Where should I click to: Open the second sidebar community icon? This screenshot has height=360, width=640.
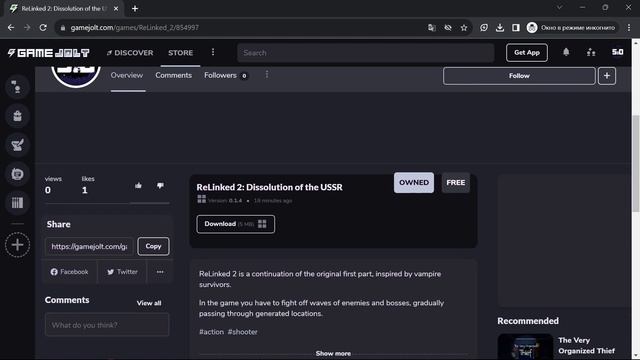pyautogui.click(x=17, y=116)
